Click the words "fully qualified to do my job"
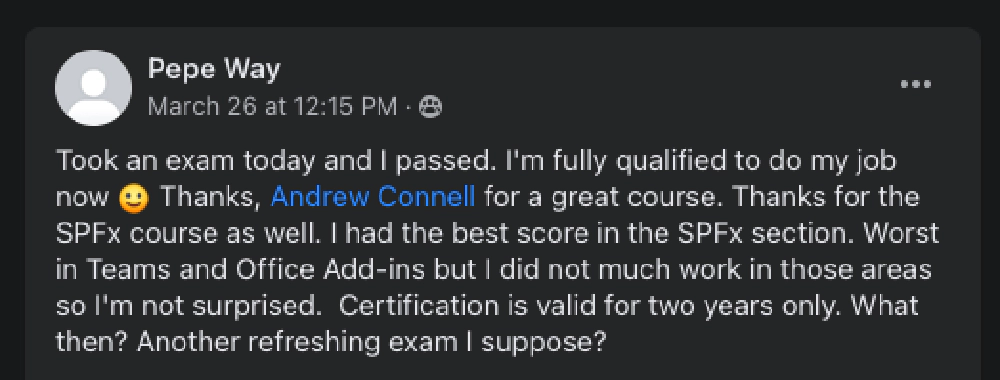This screenshot has height=380, width=1000. (x=713, y=162)
